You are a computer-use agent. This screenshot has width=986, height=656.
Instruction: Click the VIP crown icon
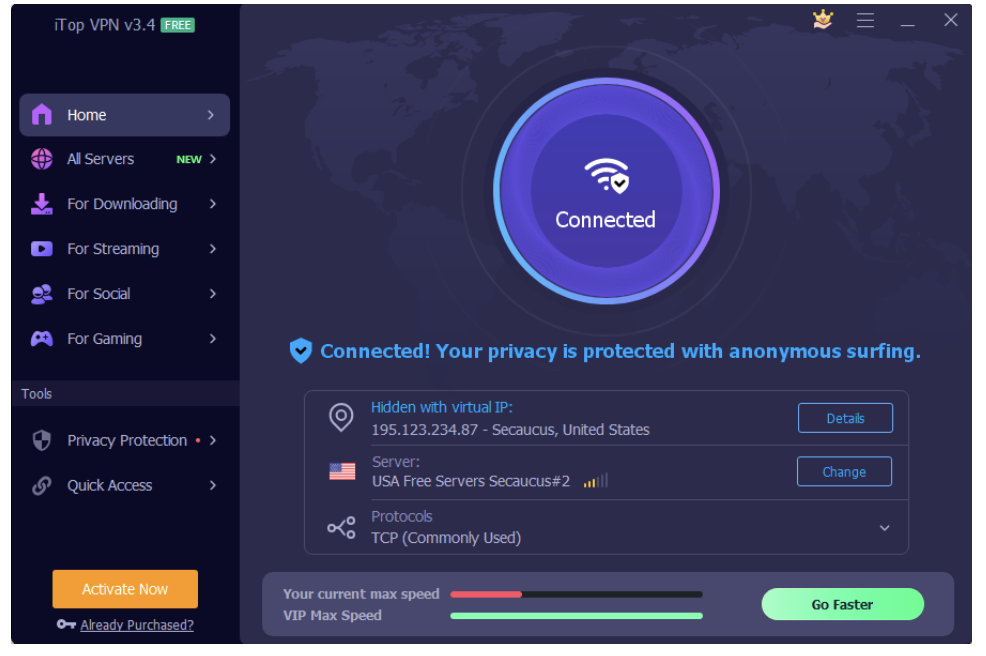click(822, 19)
